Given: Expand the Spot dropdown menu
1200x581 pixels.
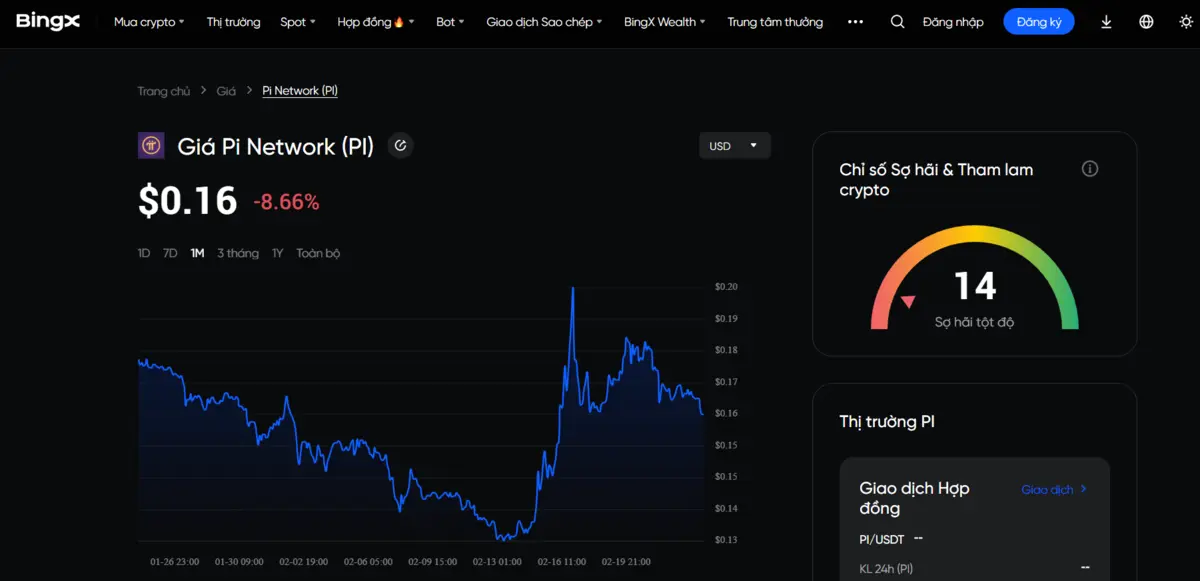Looking at the screenshot, I should (x=297, y=22).
